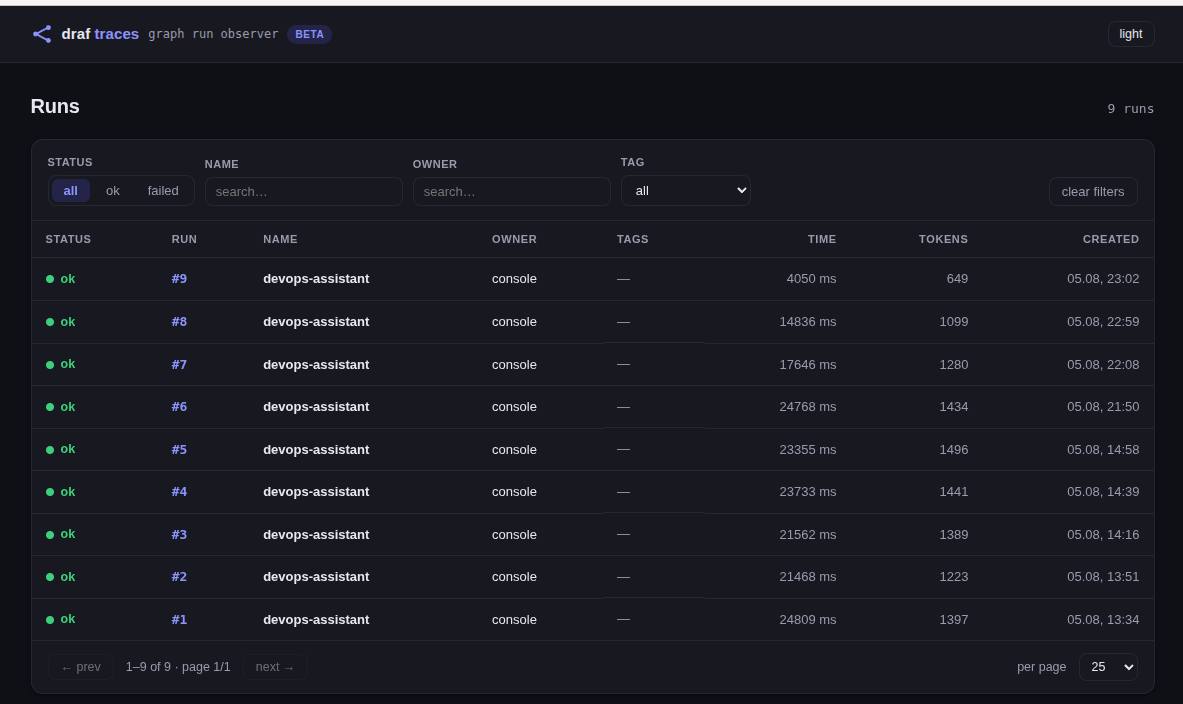Screen dimensions: 1183x704
Task: Click created date 05.08, 13:34
Action: tap(1103, 619)
